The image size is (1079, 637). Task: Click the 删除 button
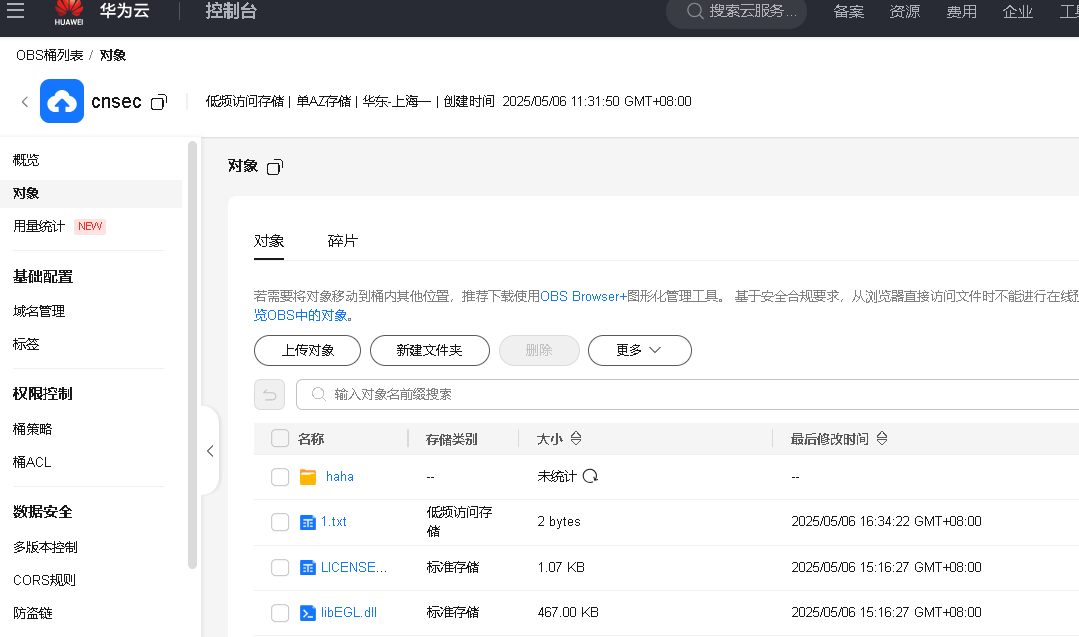click(540, 350)
